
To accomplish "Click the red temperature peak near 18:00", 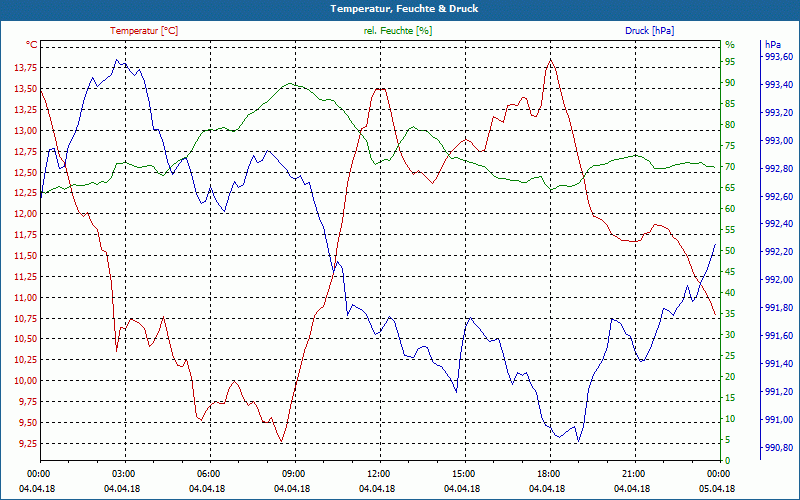I will [550, 60].
